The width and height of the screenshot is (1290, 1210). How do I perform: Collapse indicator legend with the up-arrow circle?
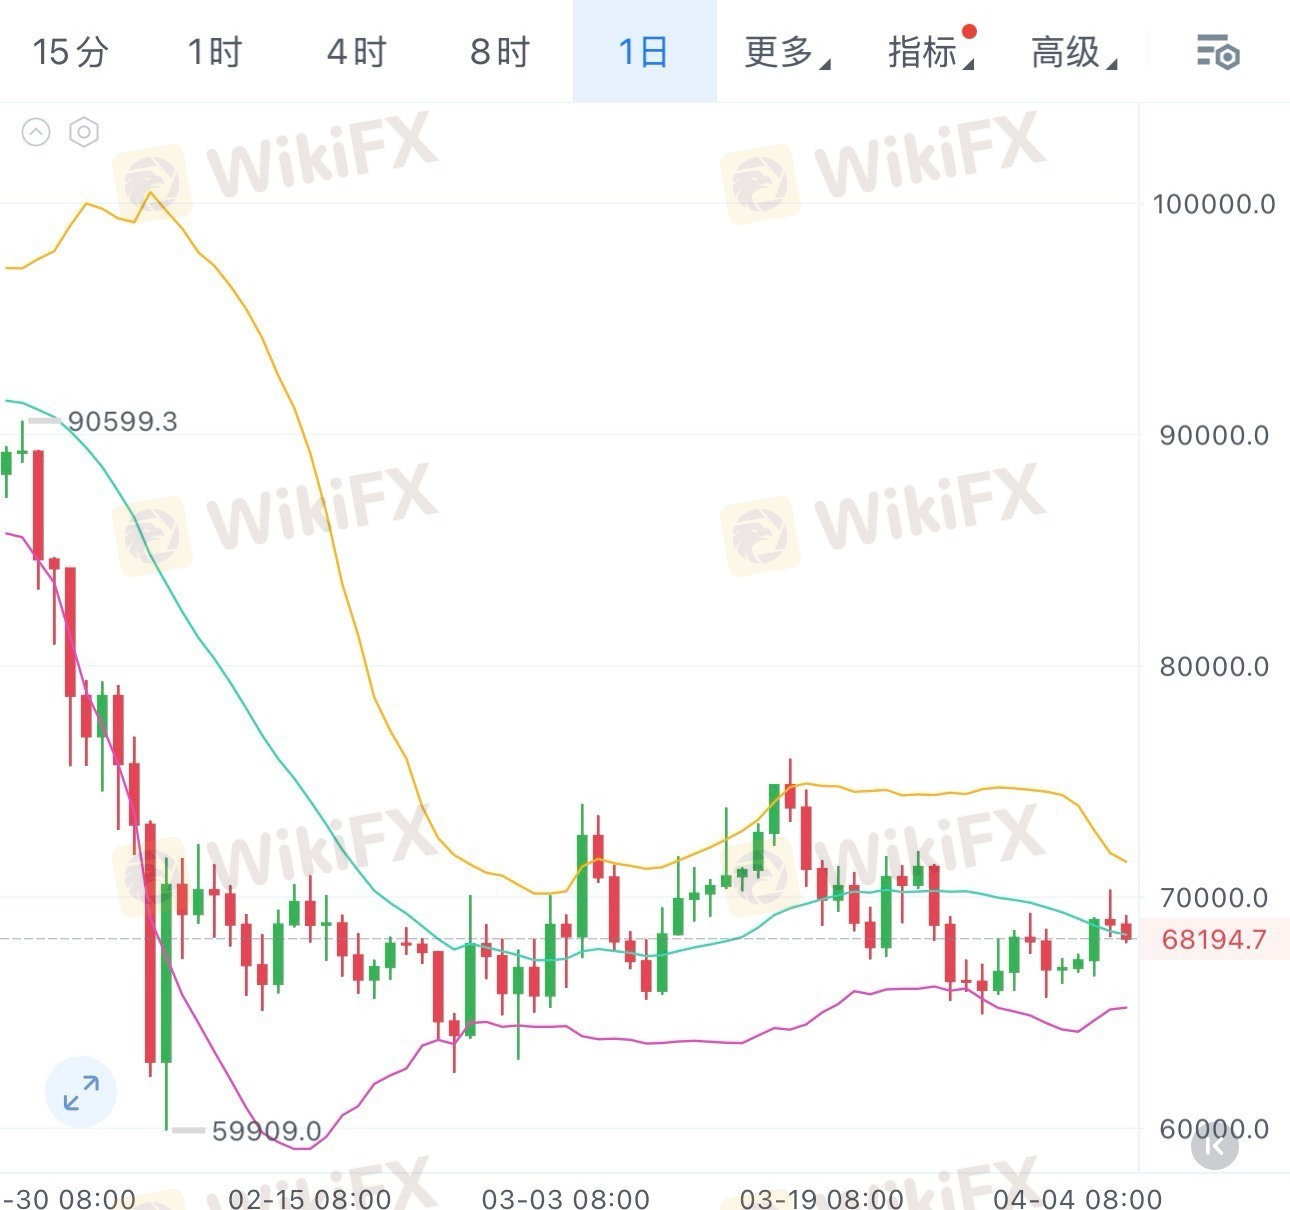36,132
